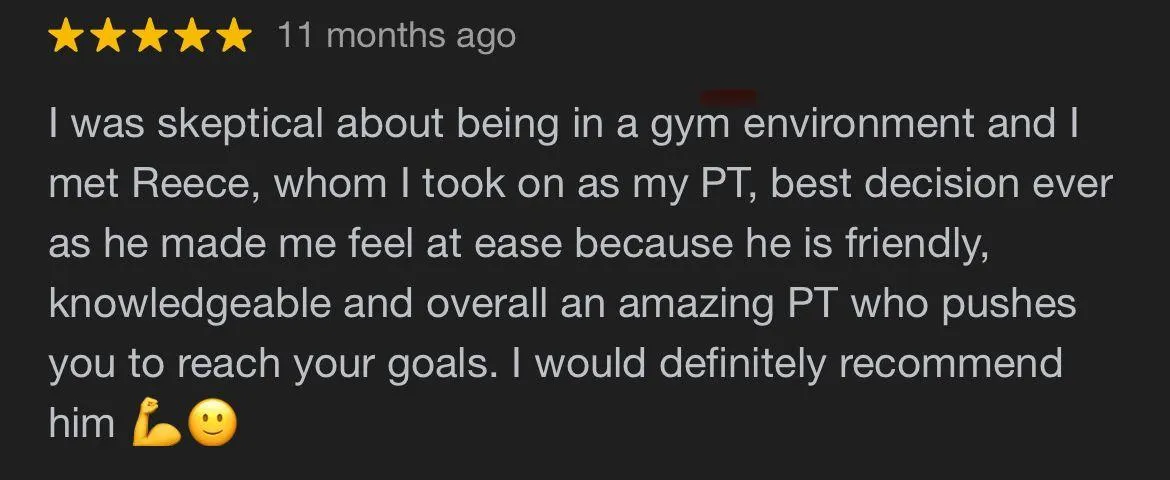Click the fifth yellow rating star
This screenshot has width=1170, height=480.
click(233, 36)
